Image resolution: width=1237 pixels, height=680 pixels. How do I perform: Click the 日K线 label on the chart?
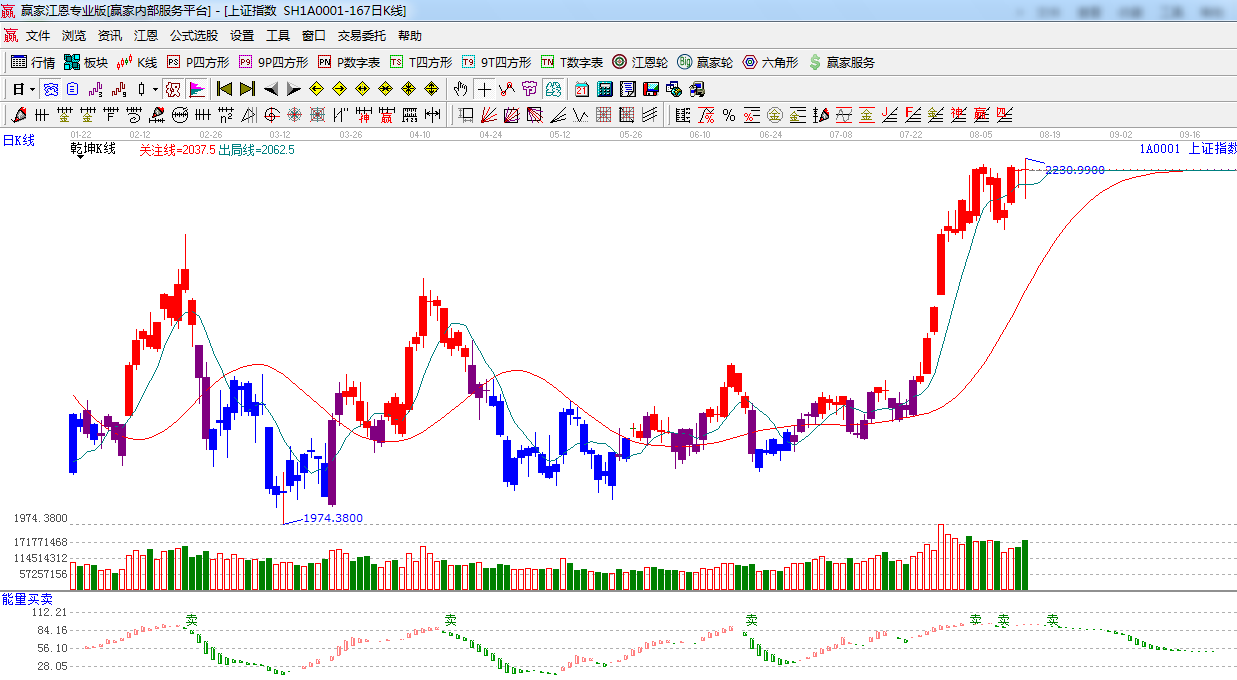tap(18, 141)
